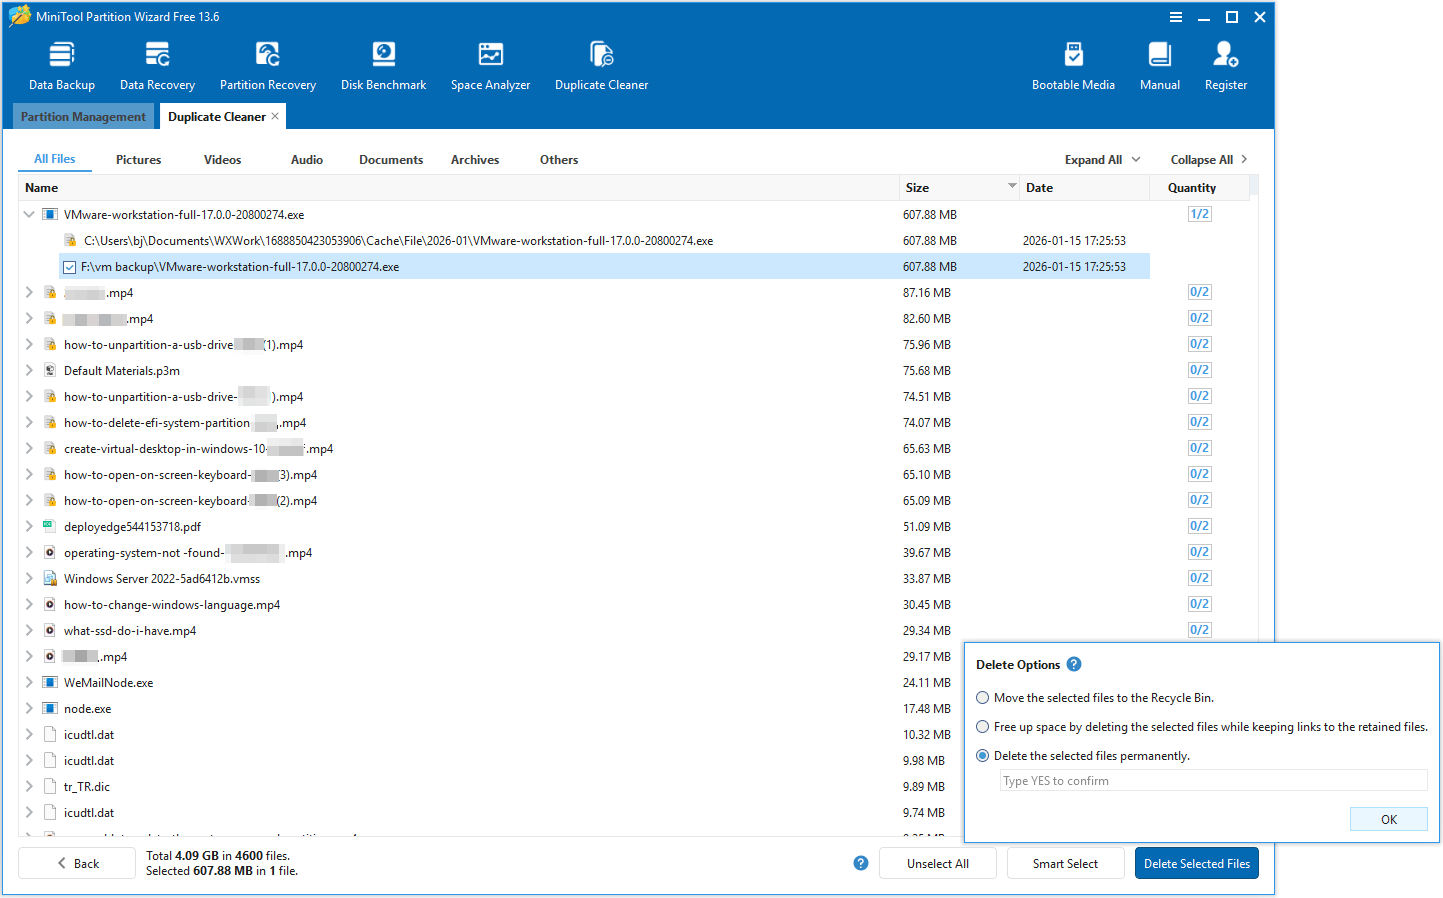Open the Partition Recovery tool
Image resolution: width=1443 pixels, height=898 pixels.
click(267, 63)
